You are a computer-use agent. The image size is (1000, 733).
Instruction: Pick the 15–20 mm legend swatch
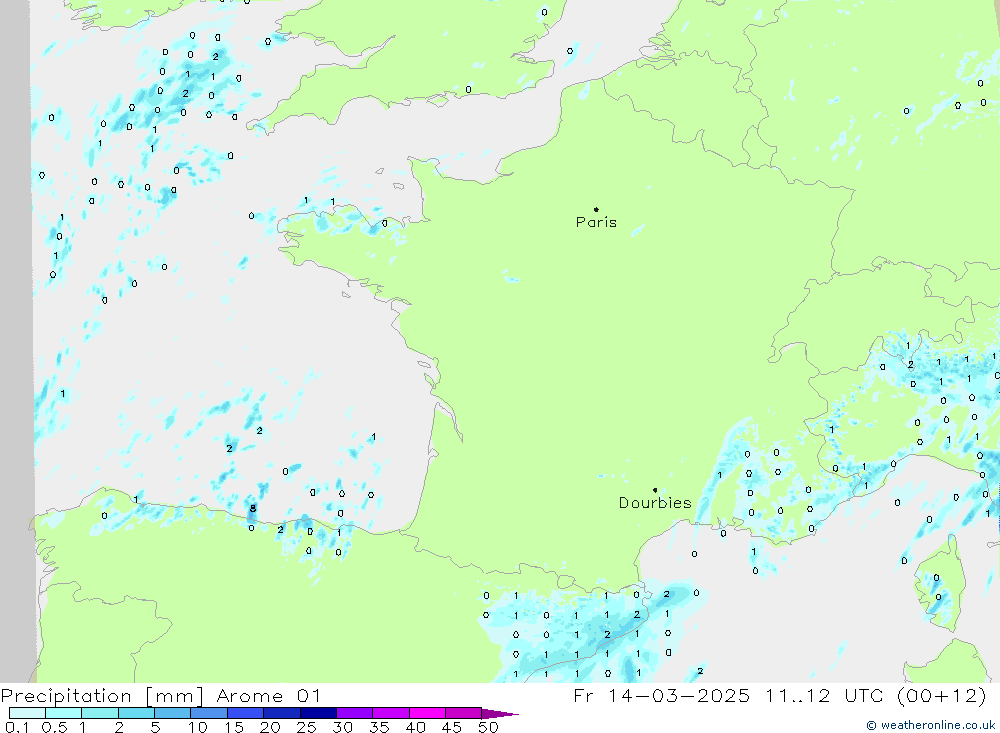point(246,713)
